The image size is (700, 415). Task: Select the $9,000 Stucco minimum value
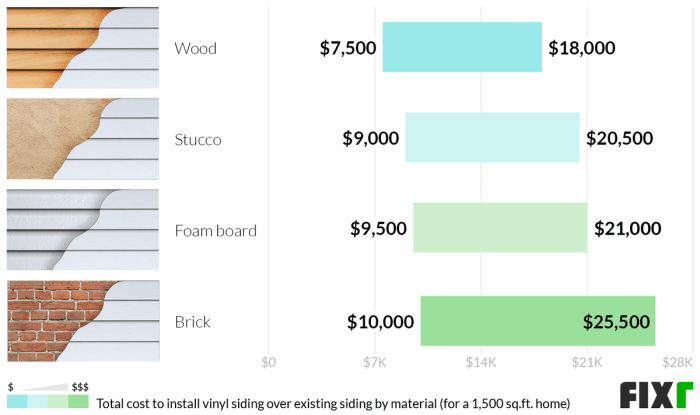click(x=370, y=138)
